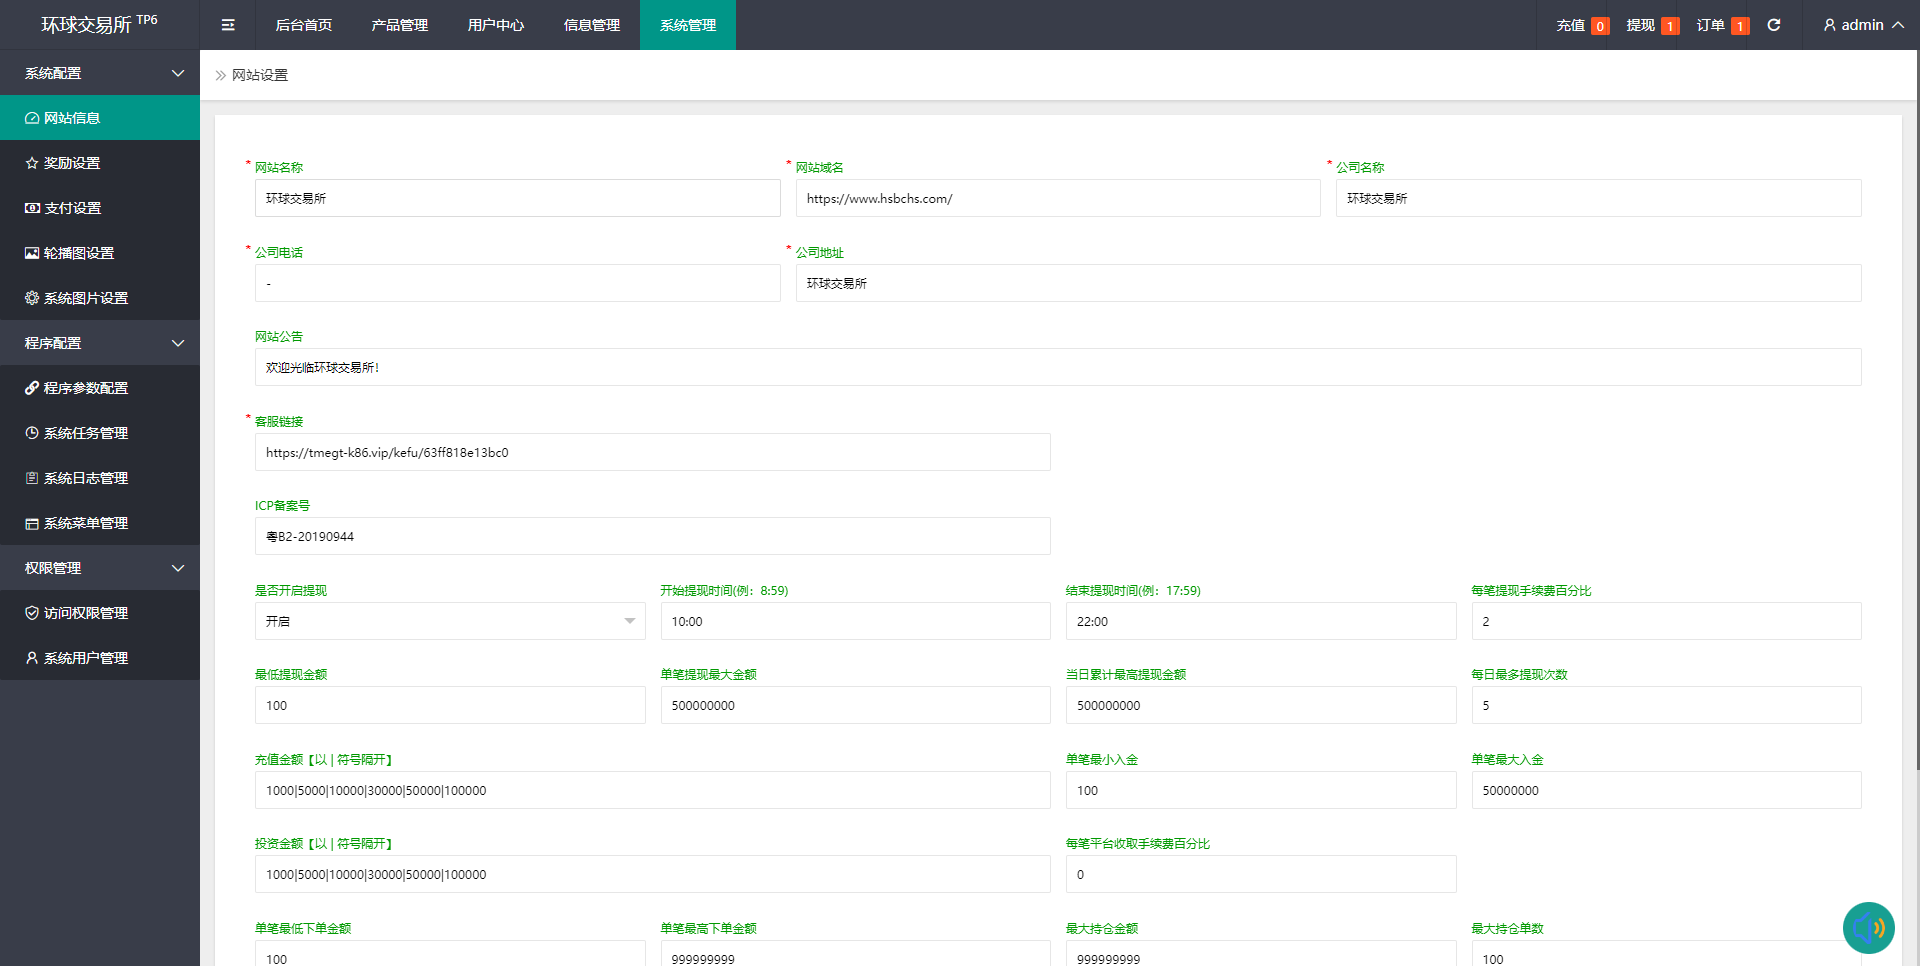Click the 客服链接 input field

652,452
